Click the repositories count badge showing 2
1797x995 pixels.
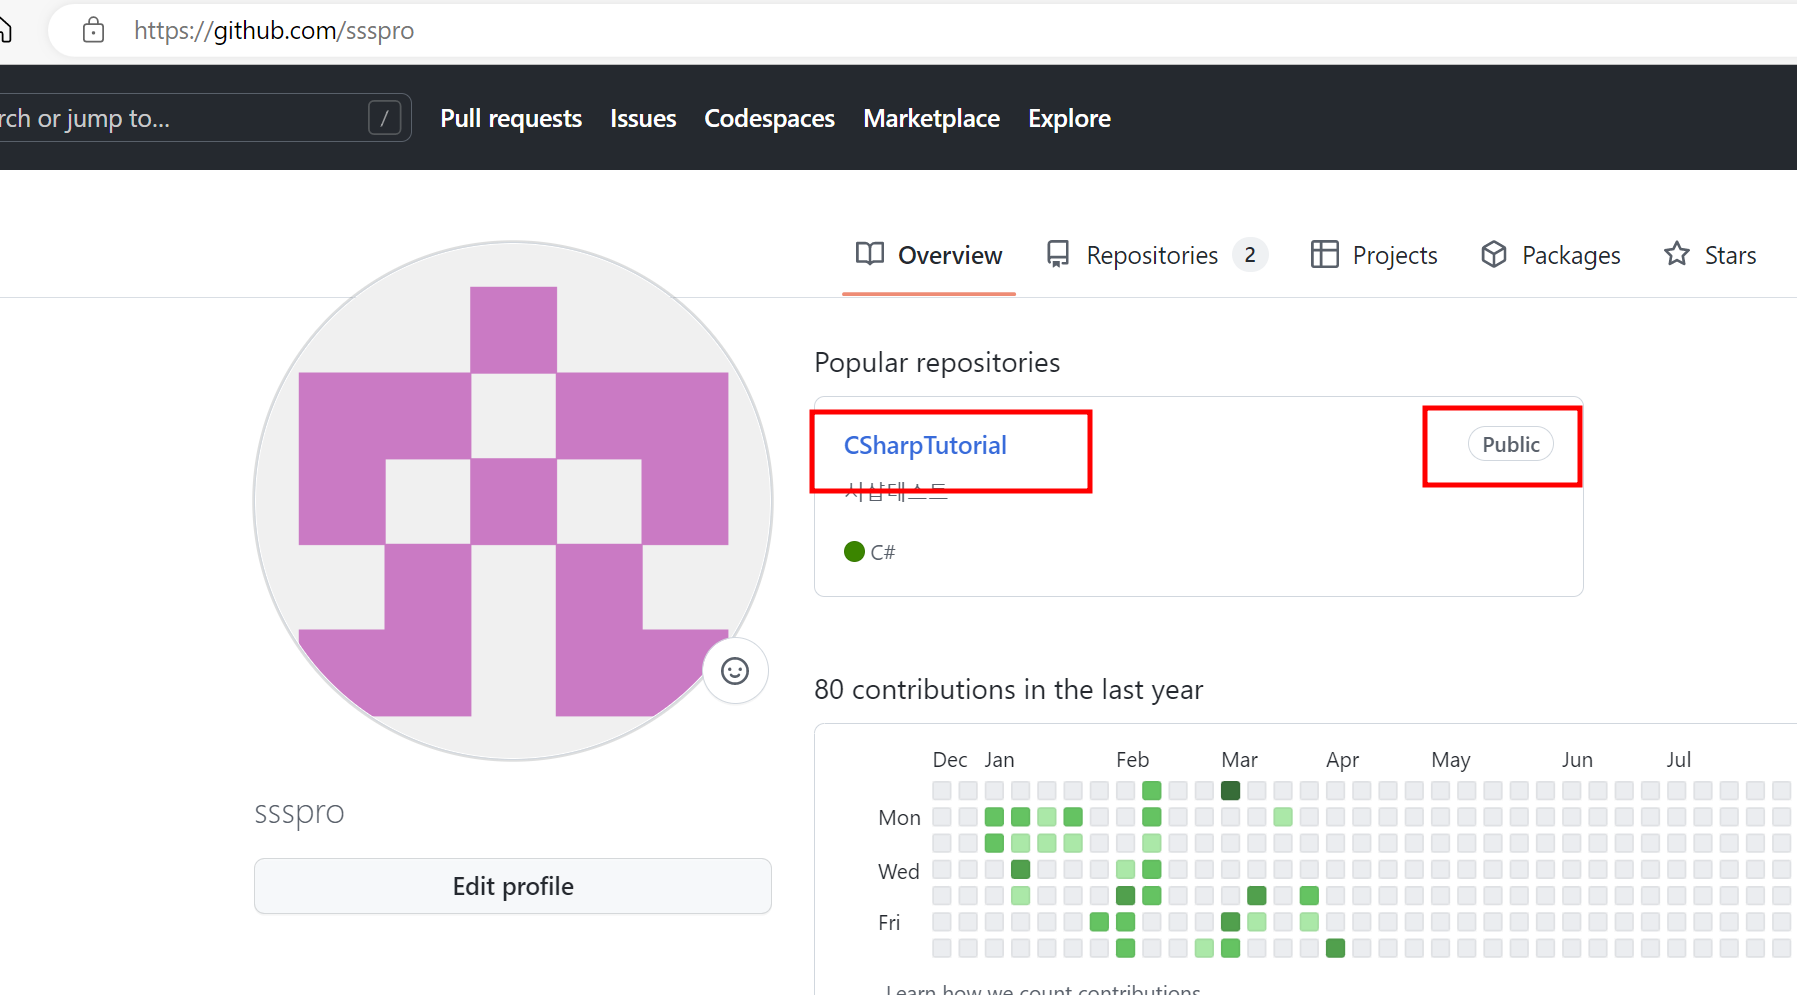point(1250,255)
